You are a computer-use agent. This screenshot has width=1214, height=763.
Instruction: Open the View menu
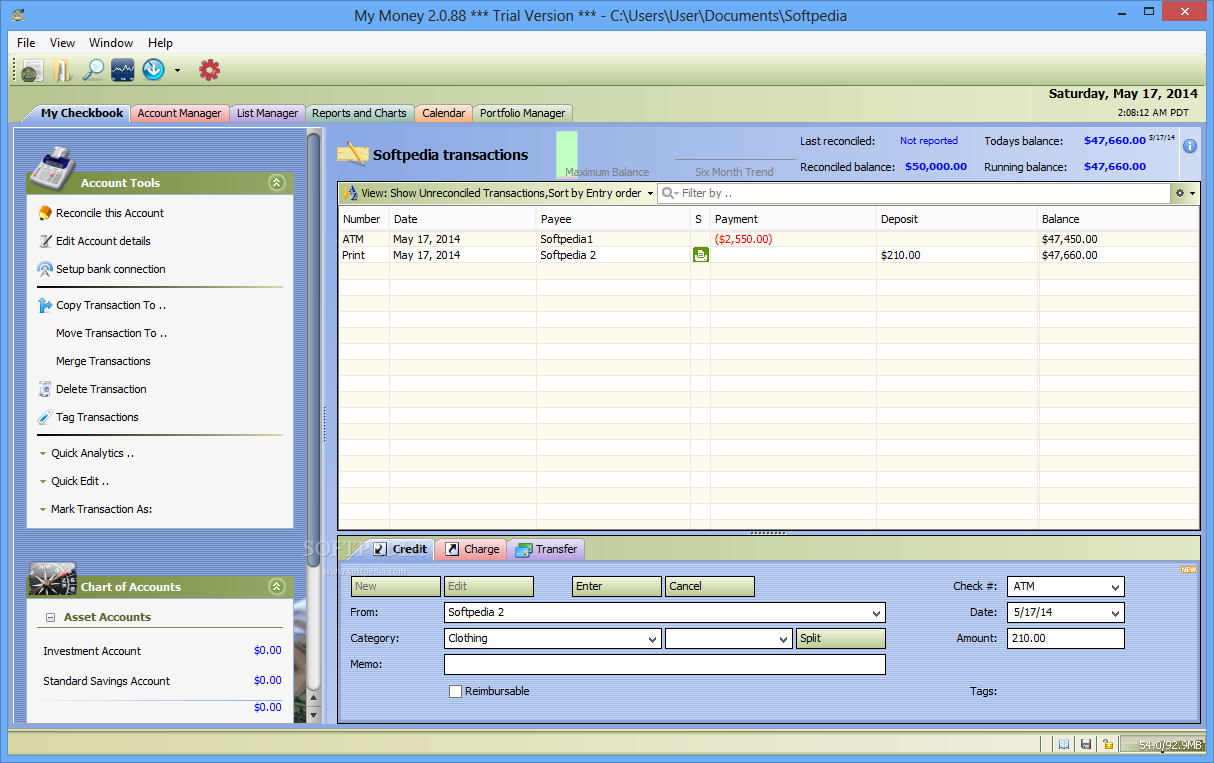point(63,43)
